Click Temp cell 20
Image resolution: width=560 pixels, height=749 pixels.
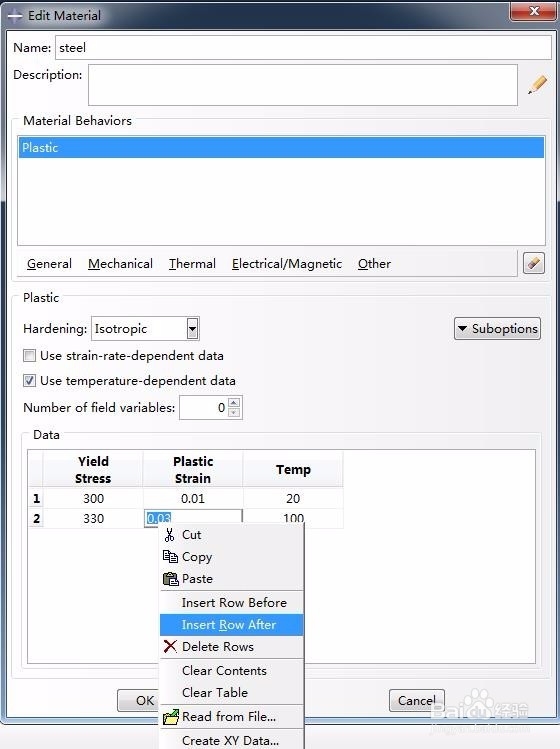pos(293,498)
